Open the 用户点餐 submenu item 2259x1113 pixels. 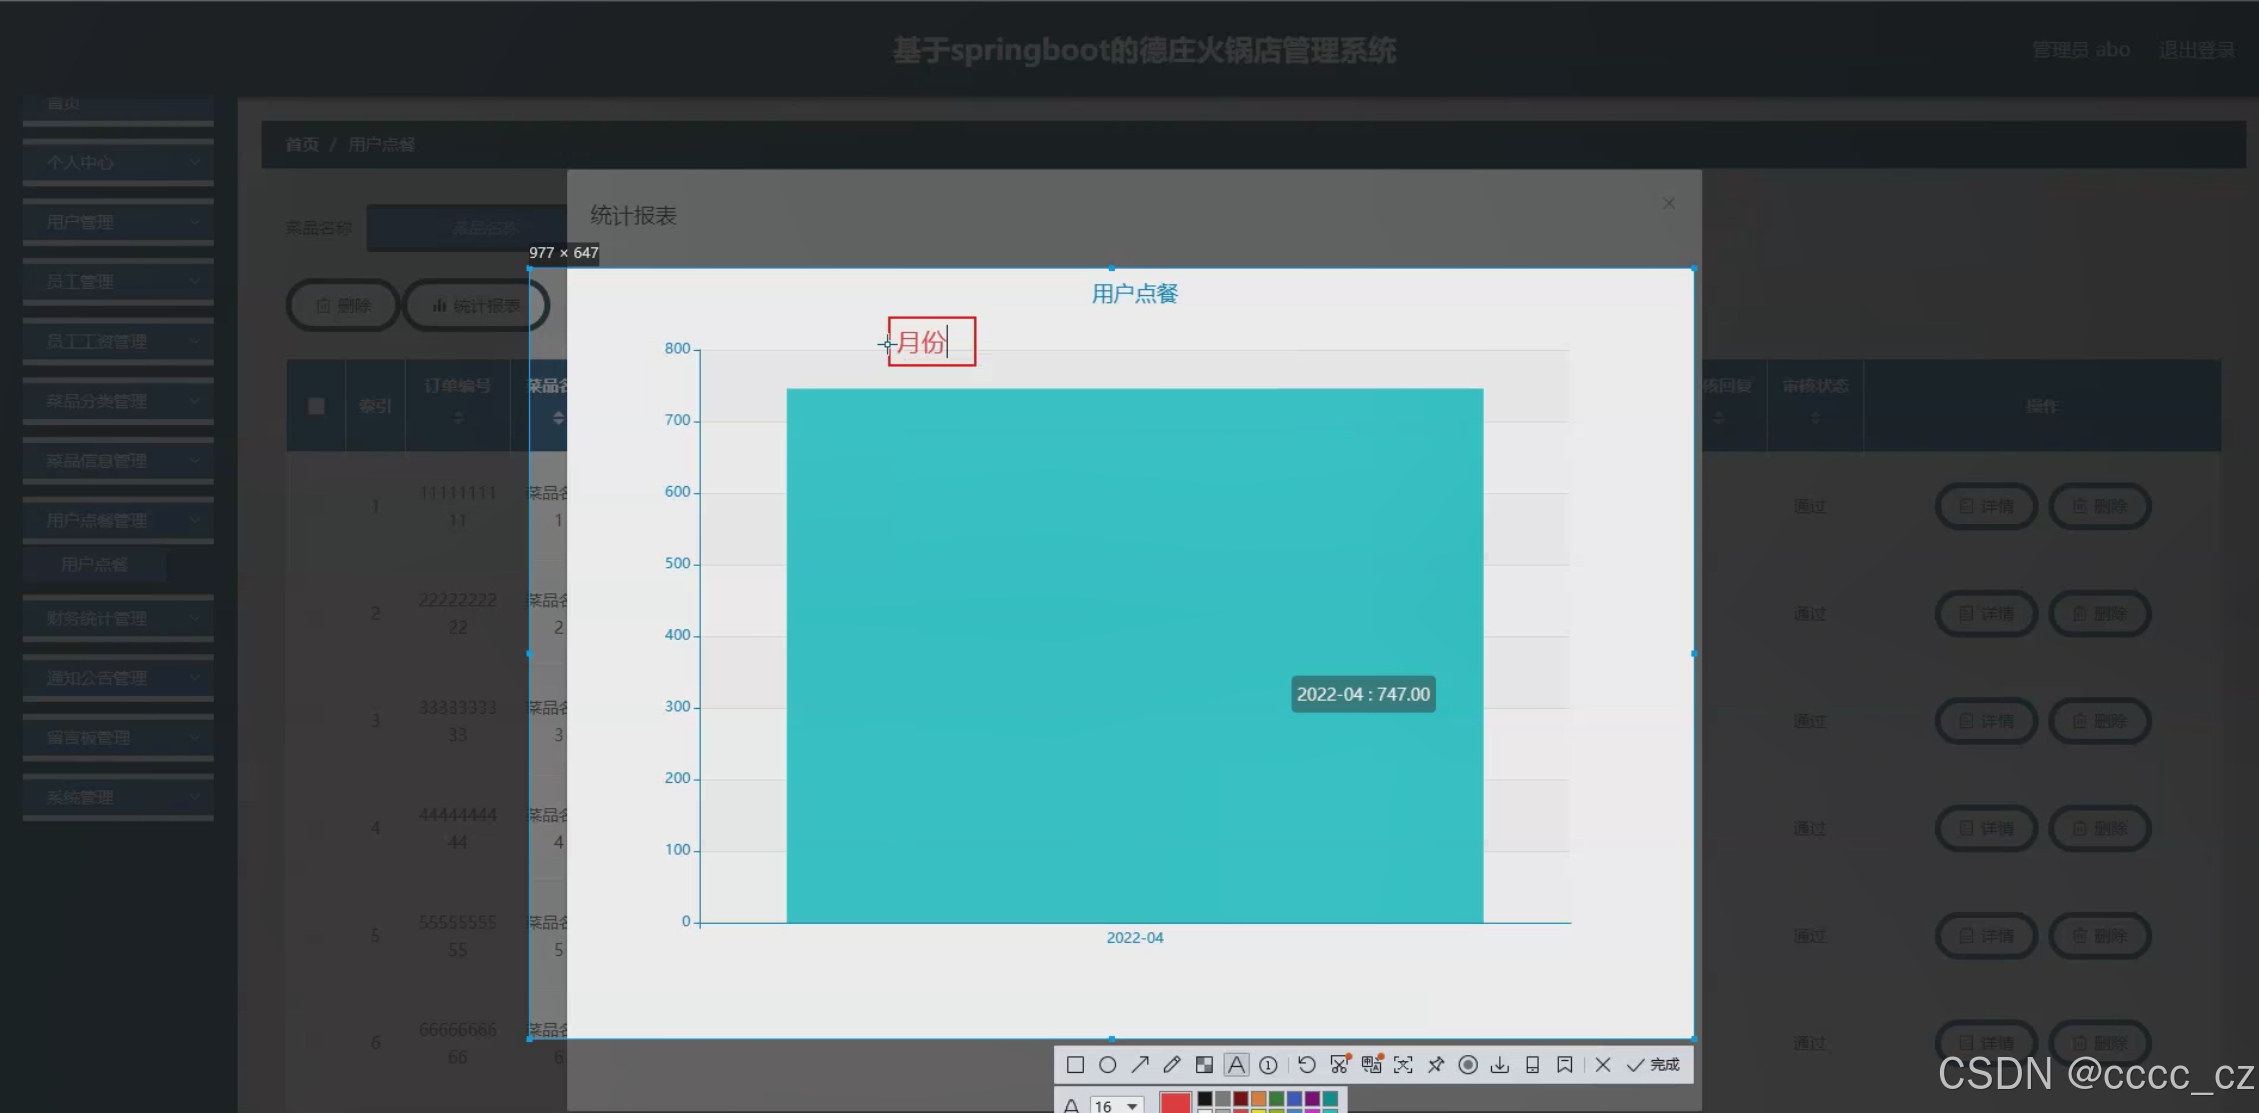94,564
